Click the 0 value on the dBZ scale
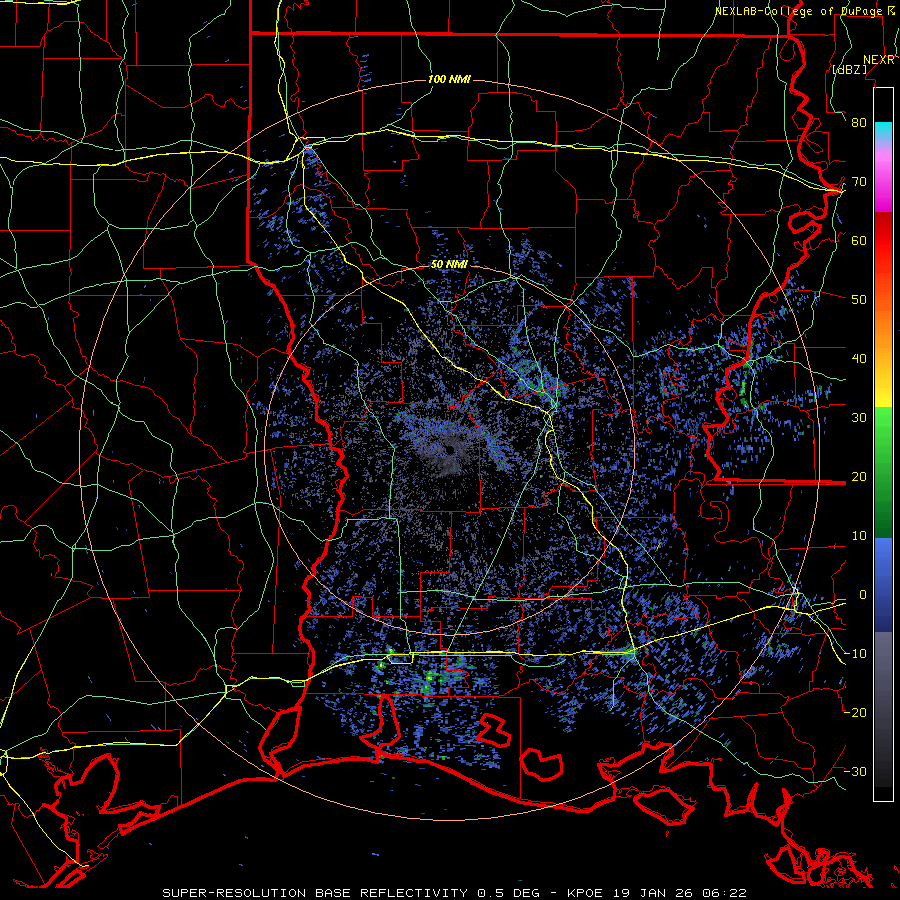 click(x=863, y=595)
